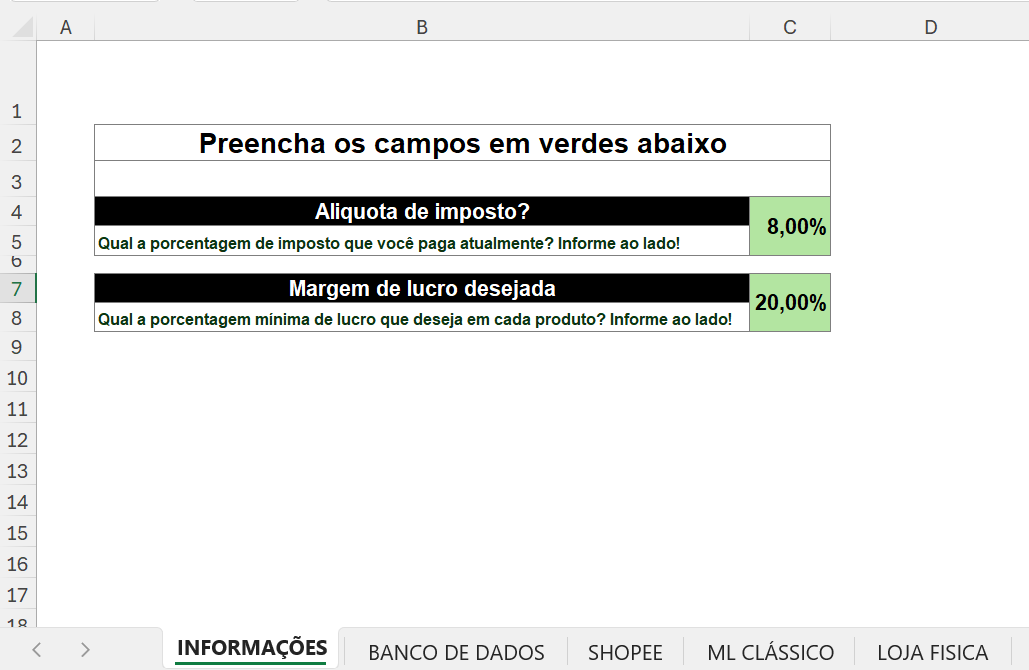Viewport: 1029px width, 670px height.
Task: Select row header 2
Action: point(17,145)
